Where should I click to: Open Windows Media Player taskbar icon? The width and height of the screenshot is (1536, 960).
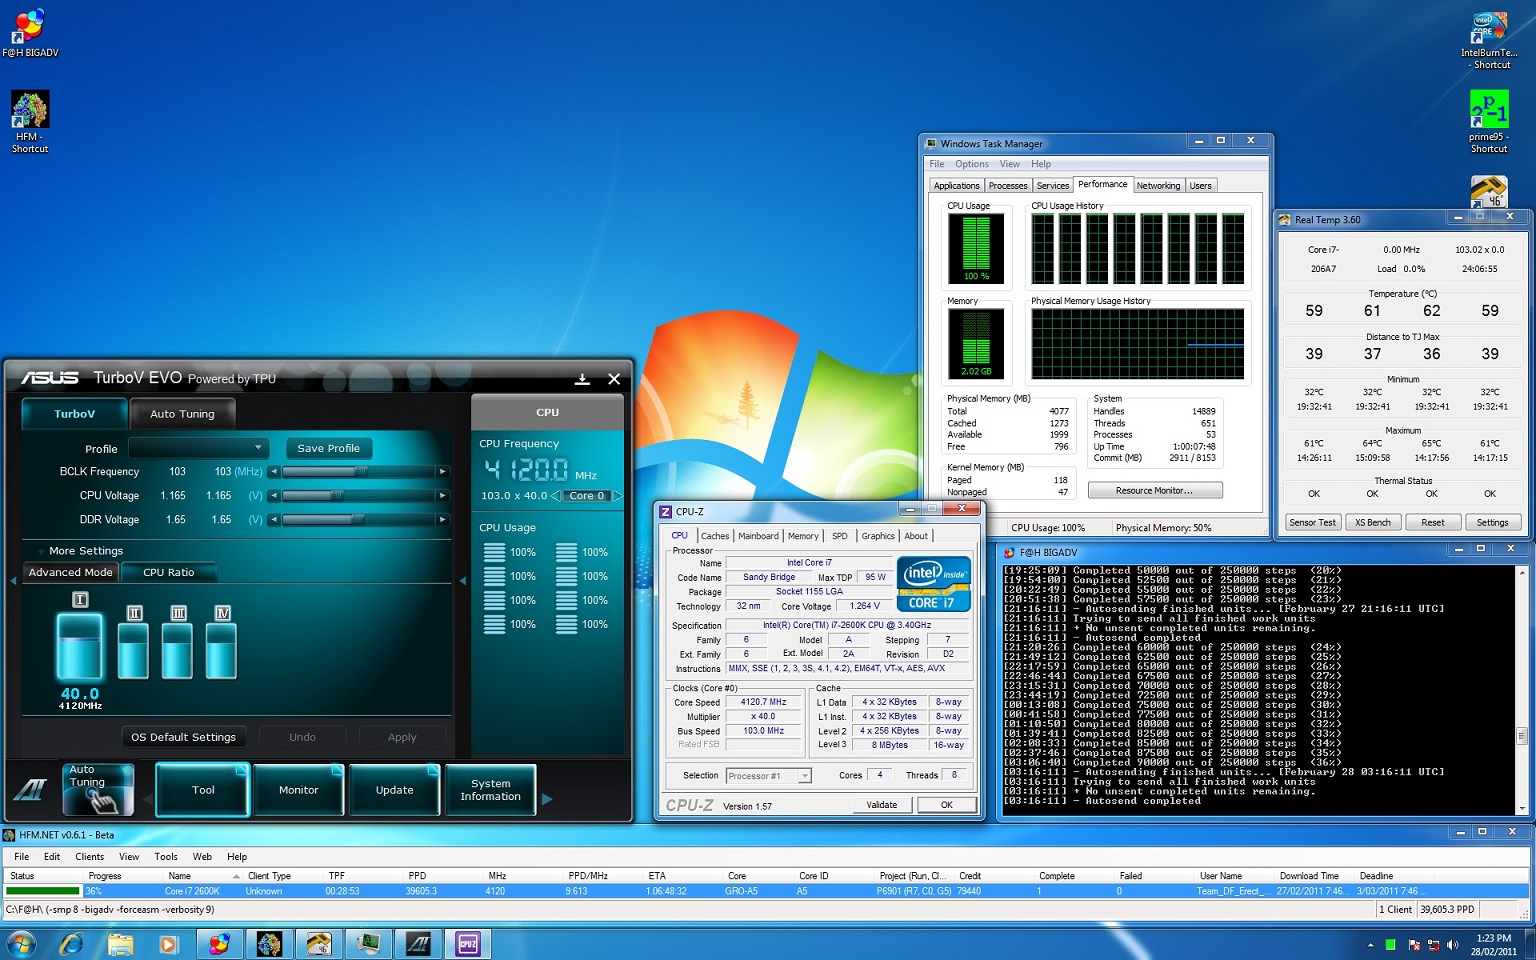pos(168,943)
